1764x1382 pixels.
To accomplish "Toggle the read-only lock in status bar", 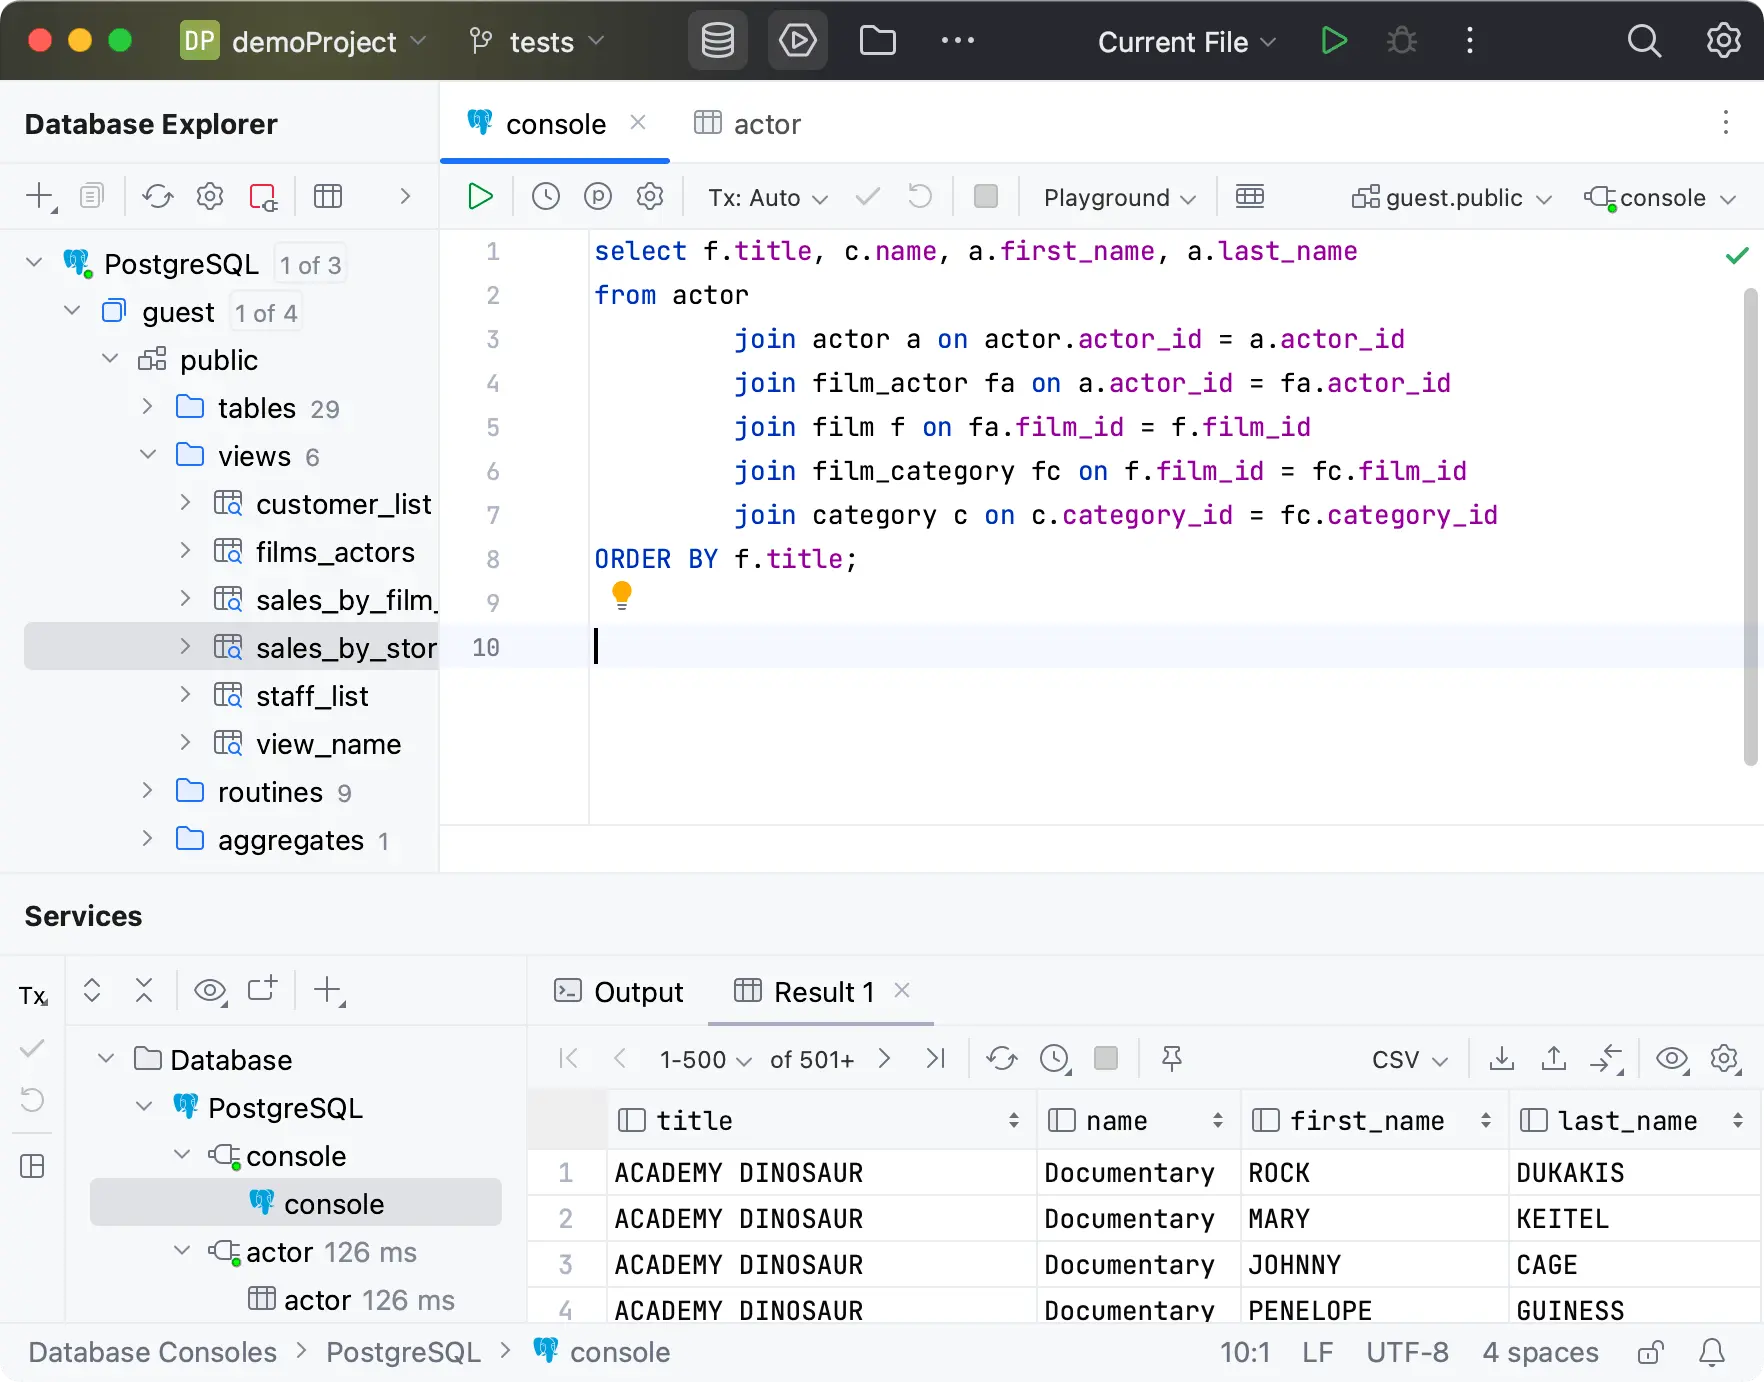I will pos(1651,1353).
